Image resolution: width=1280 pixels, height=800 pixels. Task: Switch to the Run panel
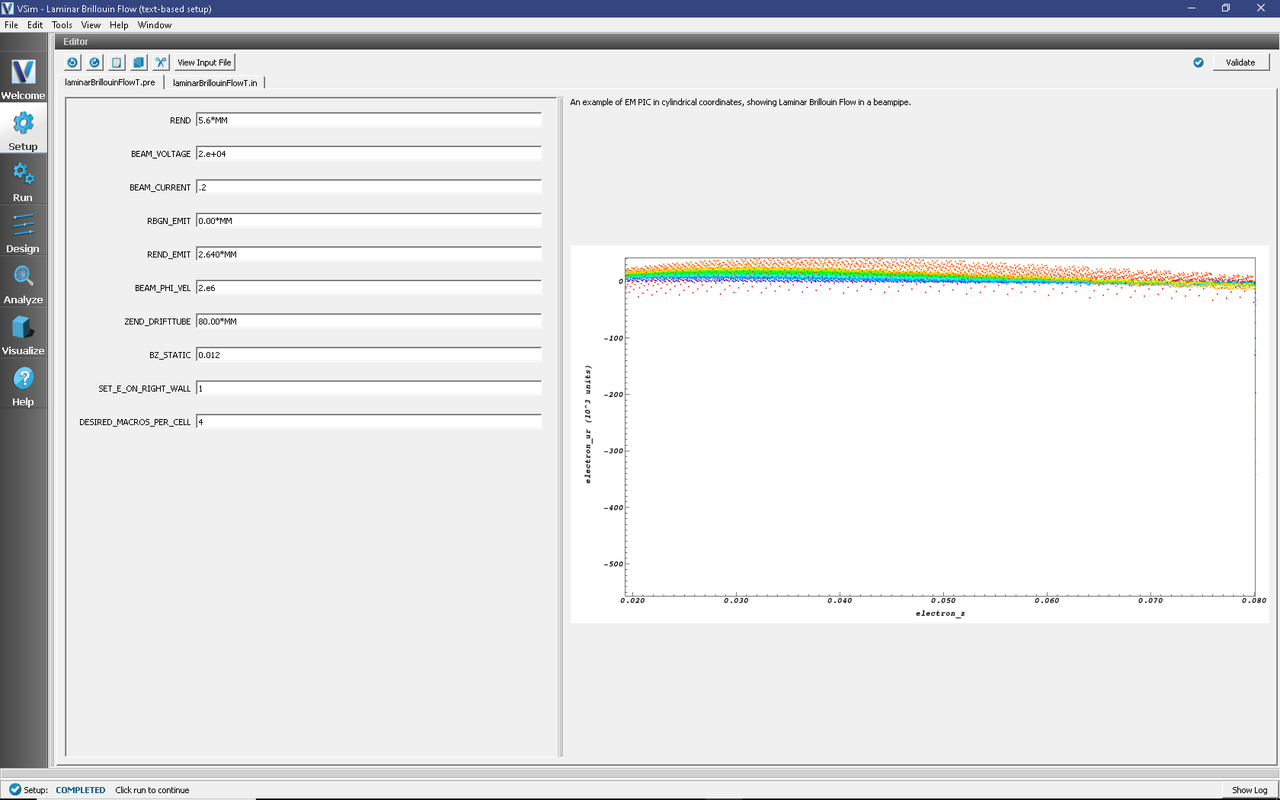click(23, 182)
